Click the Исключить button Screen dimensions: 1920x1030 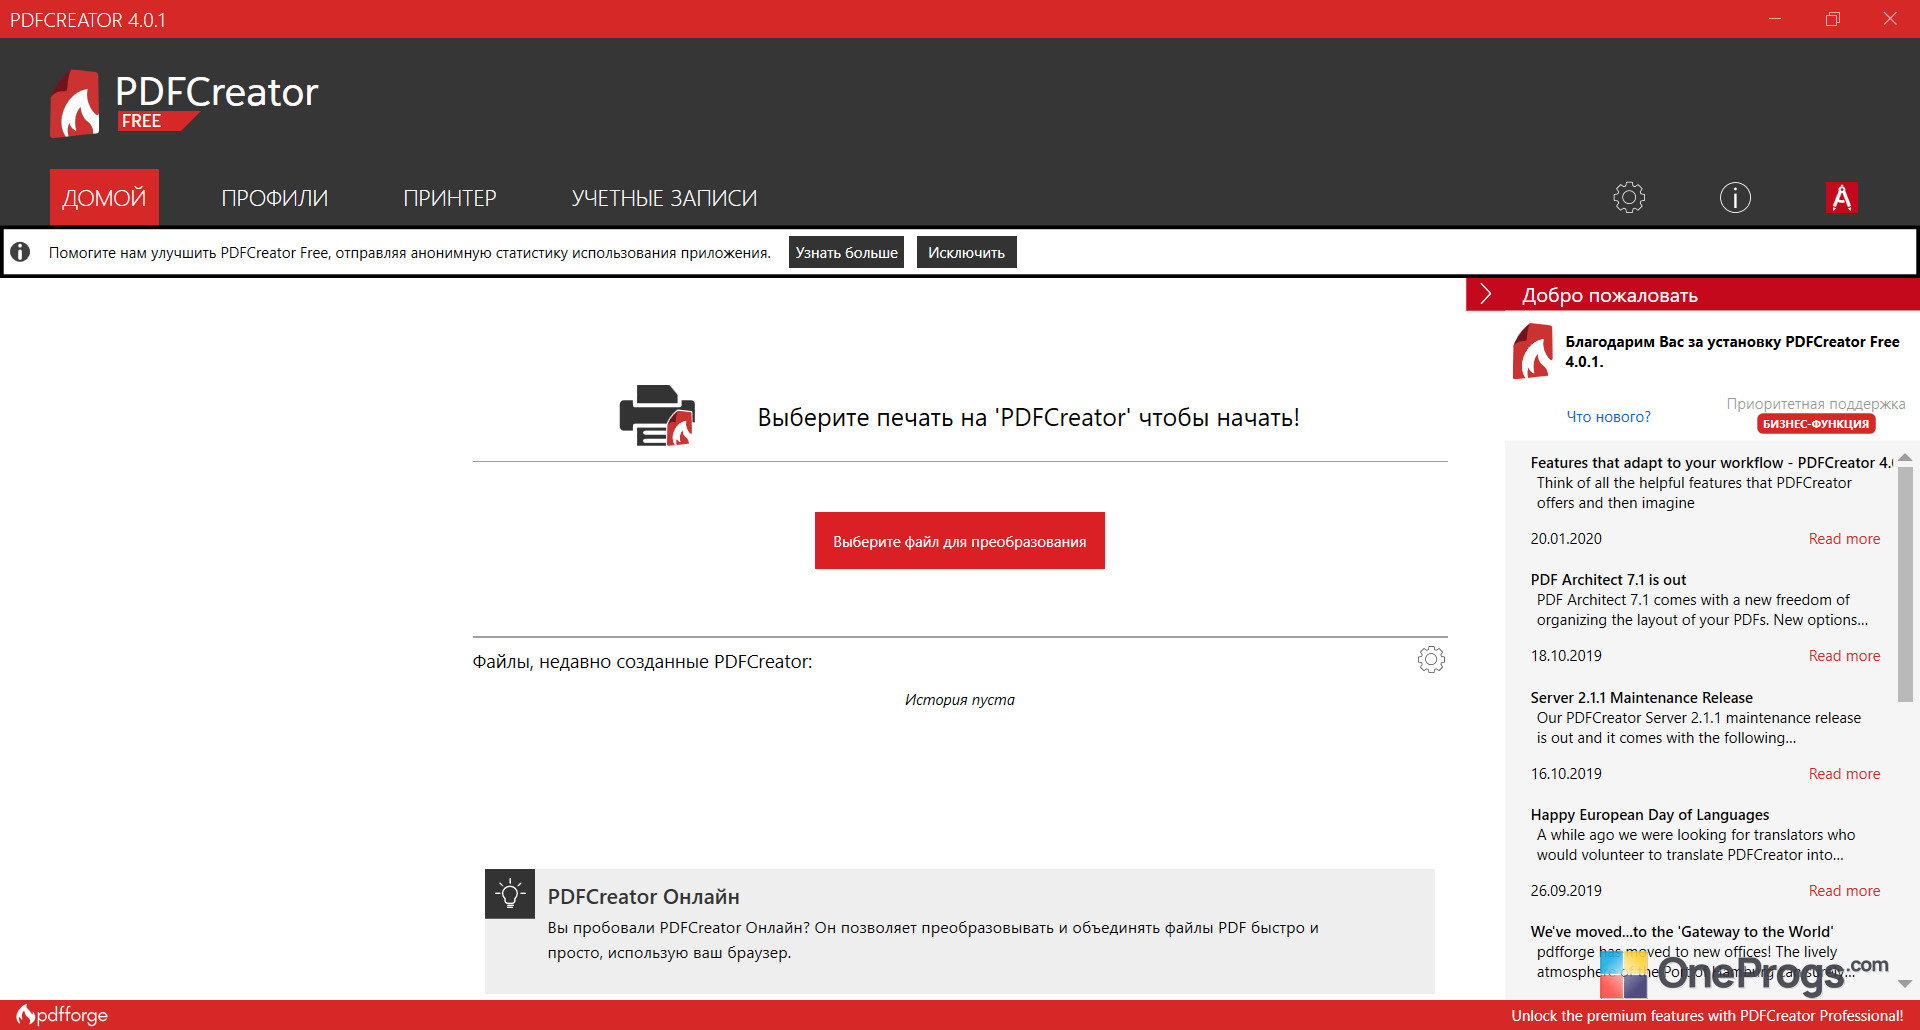click(x=966, y=252)
